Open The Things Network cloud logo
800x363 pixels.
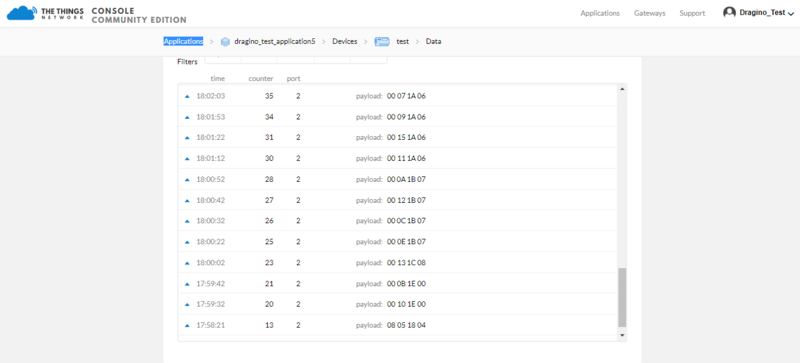click(20, 13)
